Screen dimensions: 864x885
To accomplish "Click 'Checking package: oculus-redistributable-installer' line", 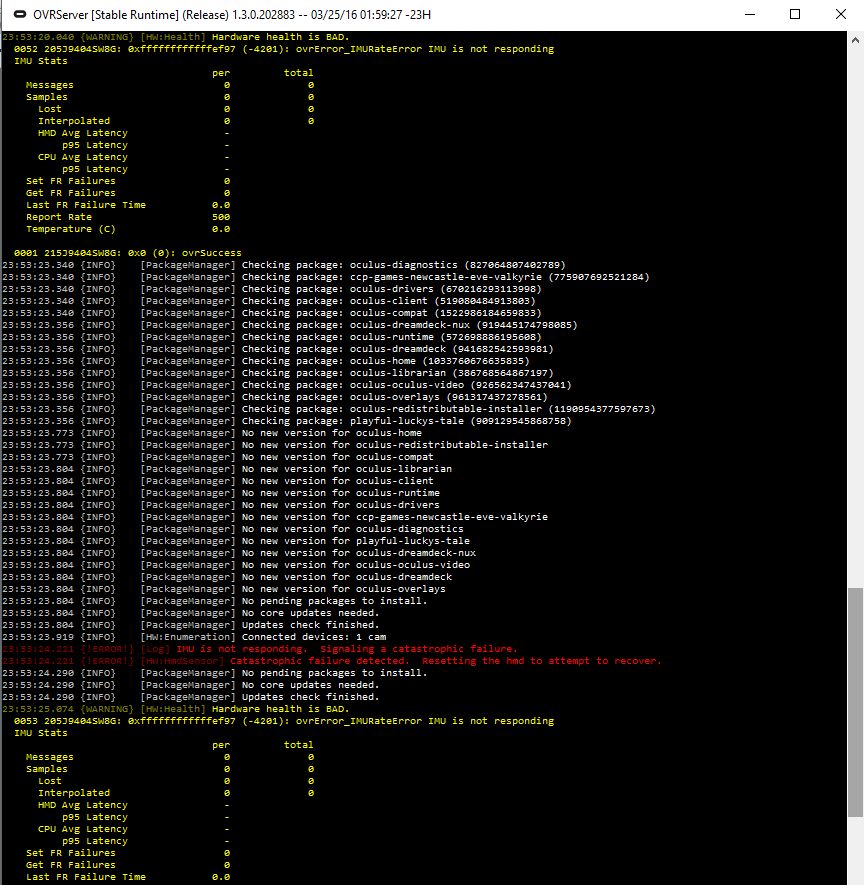I will coord(329,409).
